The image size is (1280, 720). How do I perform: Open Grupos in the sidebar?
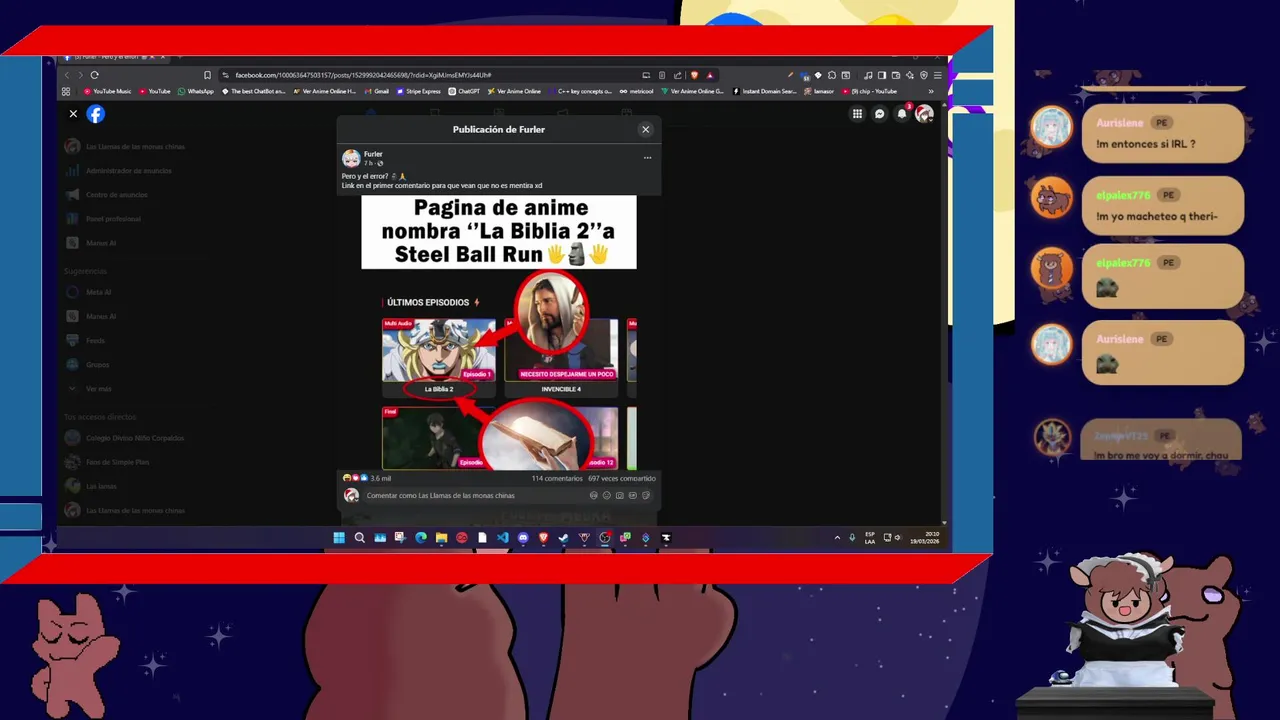point(87,365)
